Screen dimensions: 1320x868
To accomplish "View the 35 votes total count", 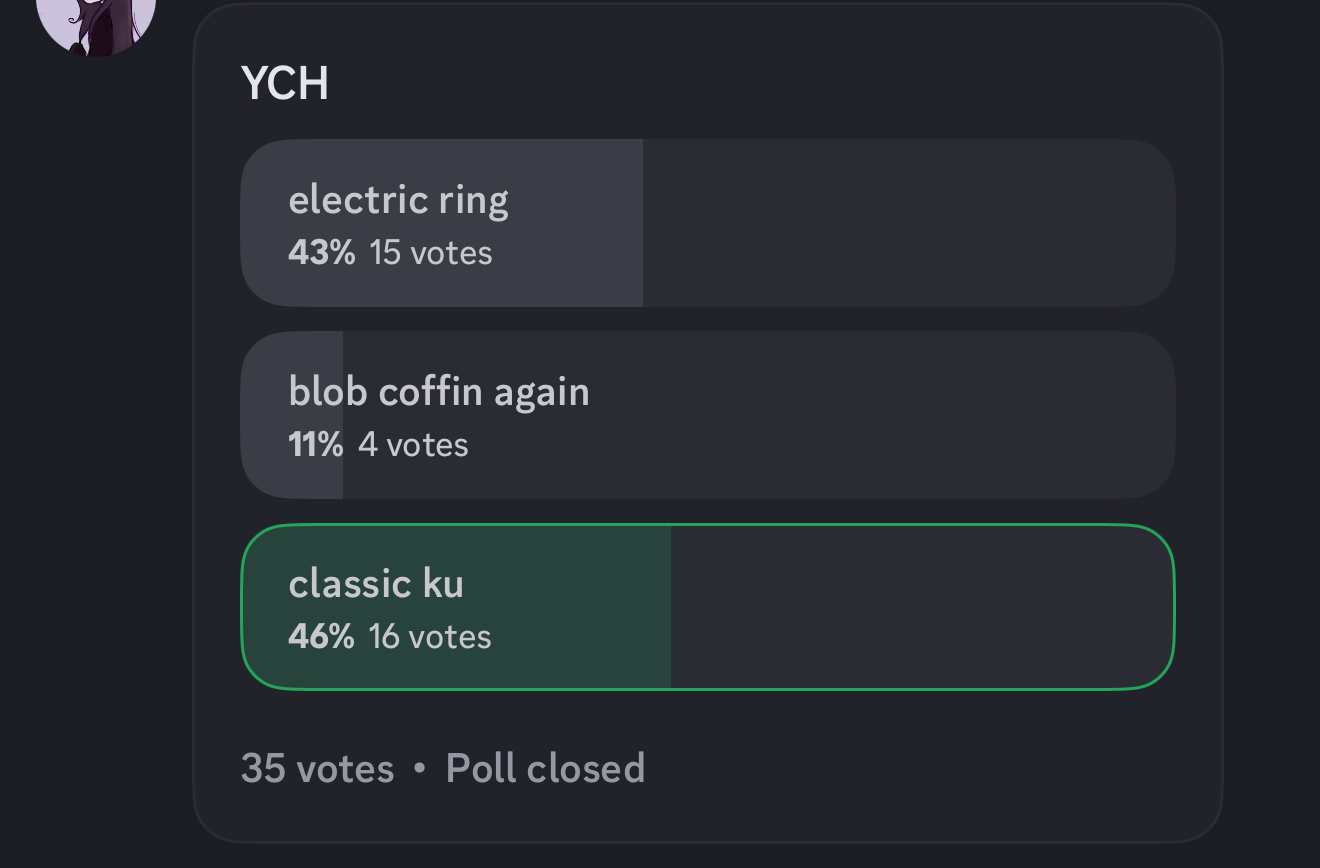I will [x=317, y=768].
